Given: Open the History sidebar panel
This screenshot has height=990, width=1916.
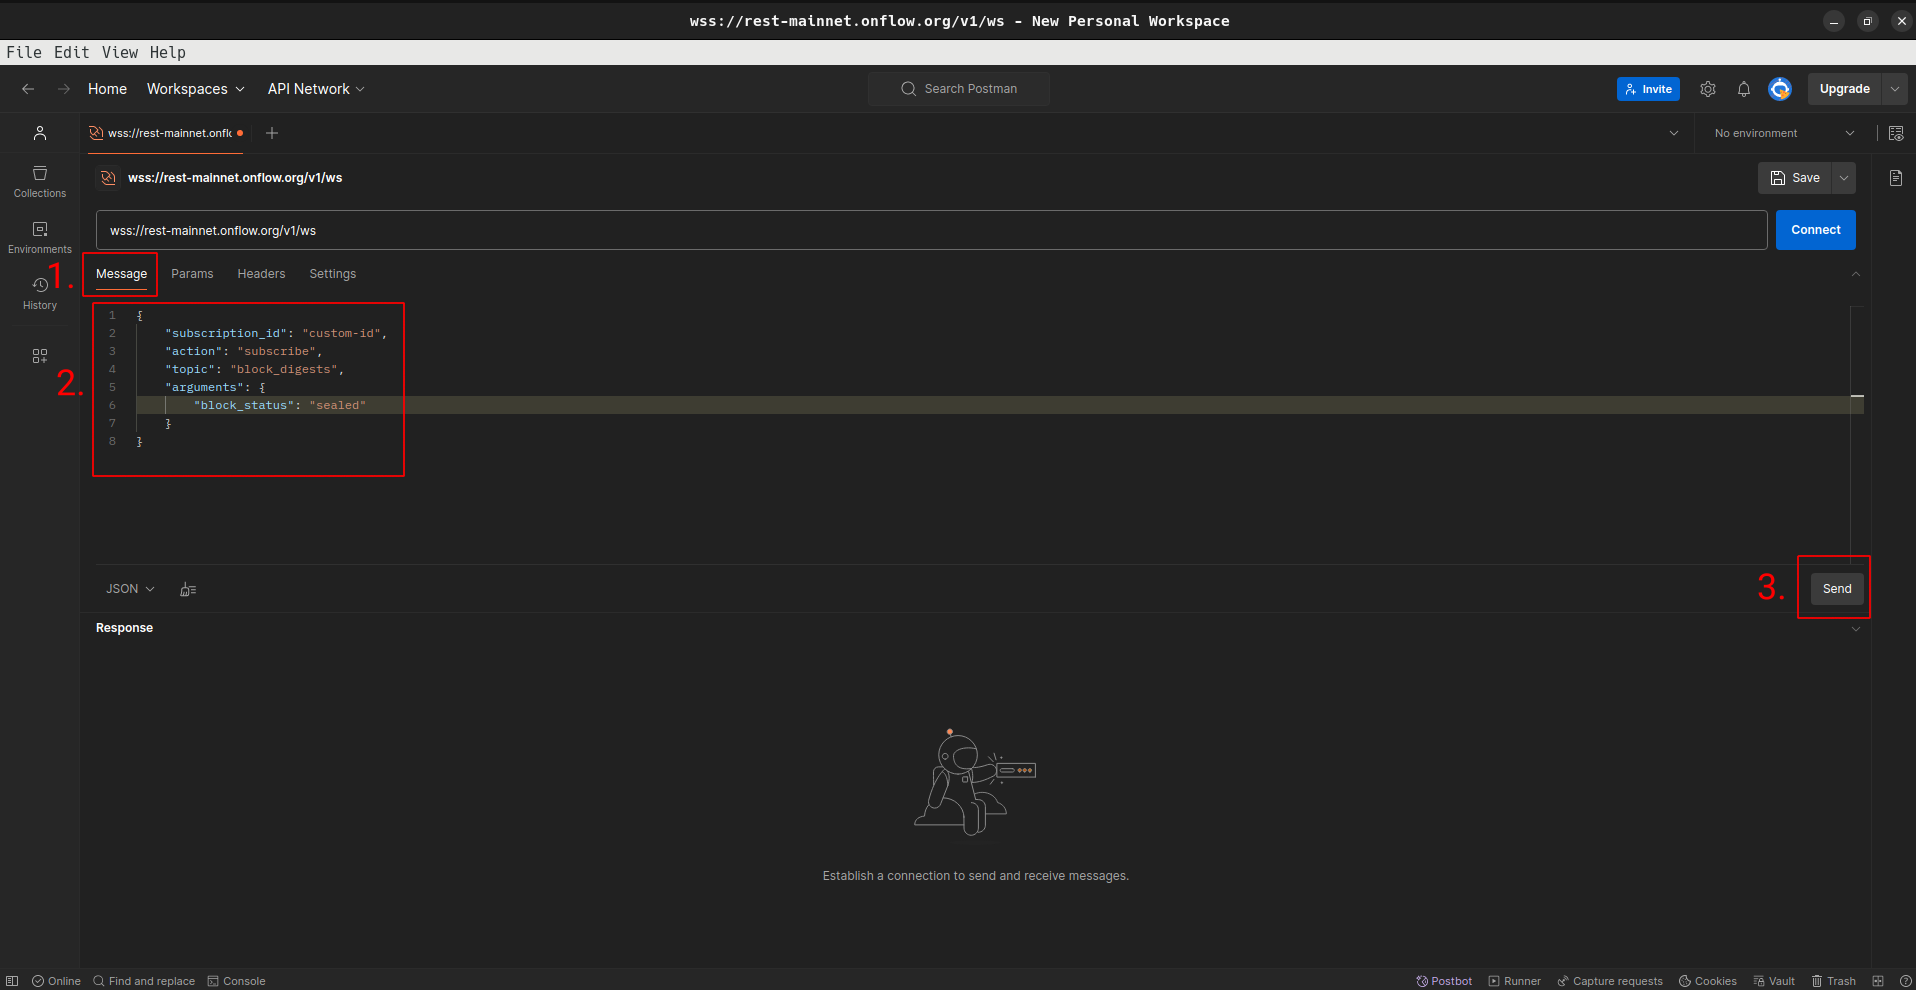Looking at the screenshot, I should pyautogui.click(x=40, y=293).
